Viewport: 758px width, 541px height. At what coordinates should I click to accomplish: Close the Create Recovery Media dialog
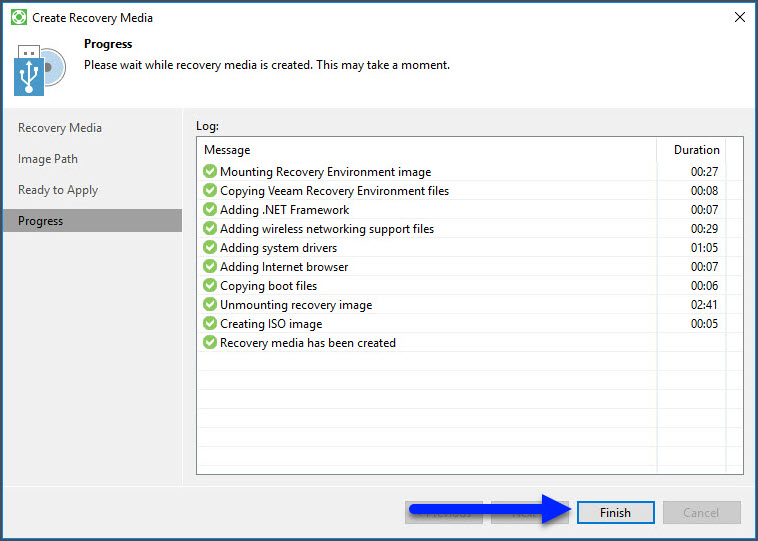pyautogui.click(x=739, y=18)
